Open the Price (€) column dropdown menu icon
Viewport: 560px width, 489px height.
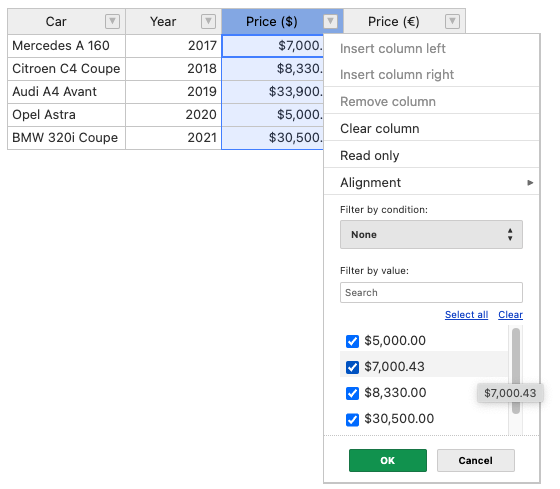[x=452, y=21]
